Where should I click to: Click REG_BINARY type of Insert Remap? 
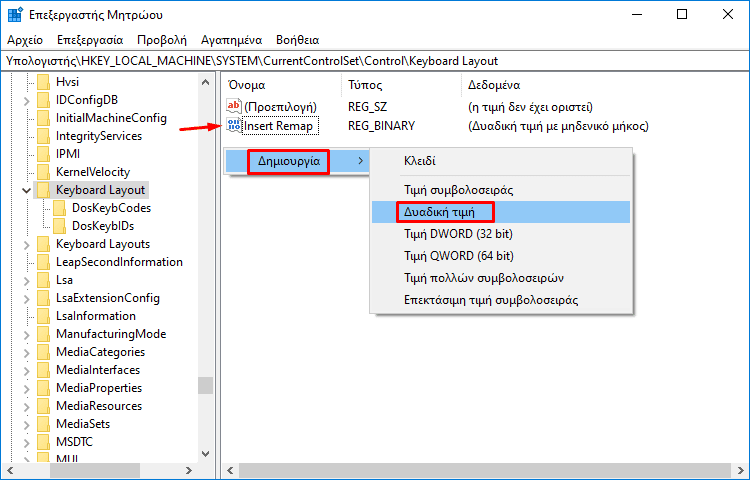(381, 126)
